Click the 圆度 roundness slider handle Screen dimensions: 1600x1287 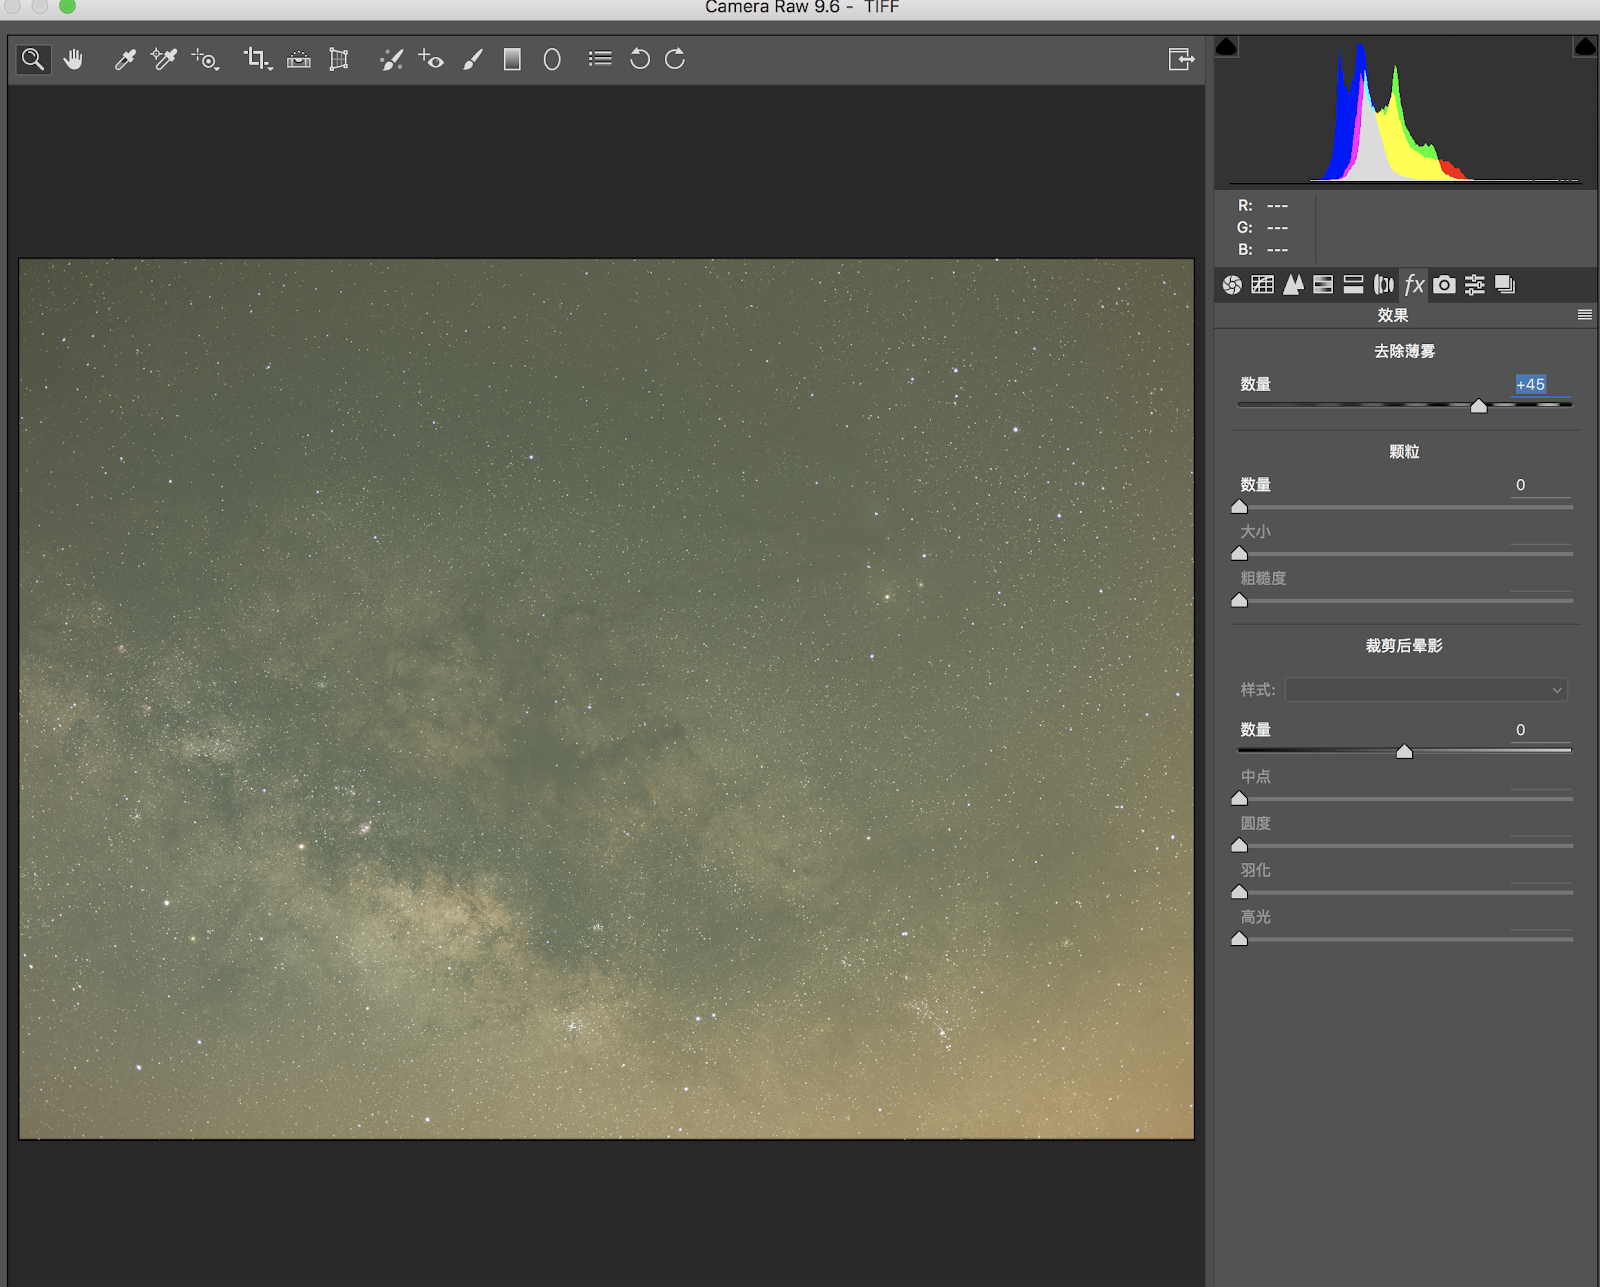click(1240, 846)
